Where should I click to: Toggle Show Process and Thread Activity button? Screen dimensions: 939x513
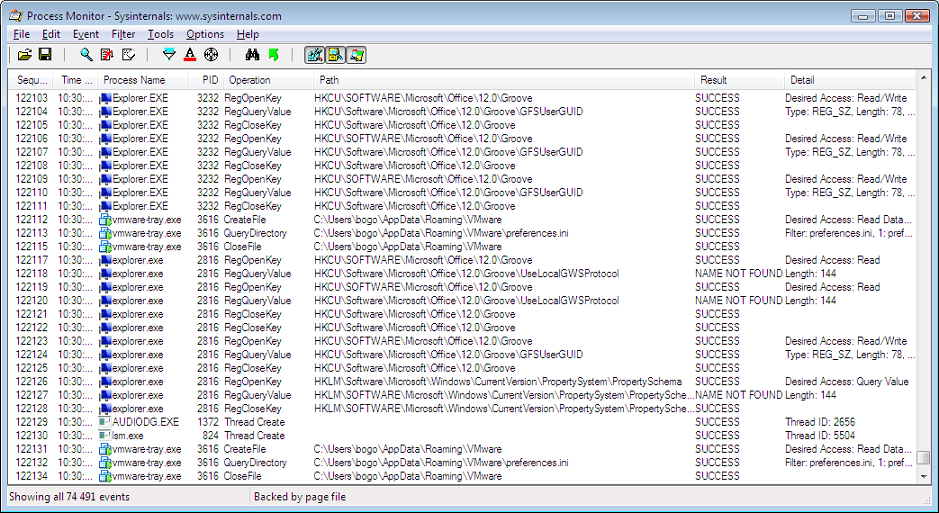(x=356, y=55)
